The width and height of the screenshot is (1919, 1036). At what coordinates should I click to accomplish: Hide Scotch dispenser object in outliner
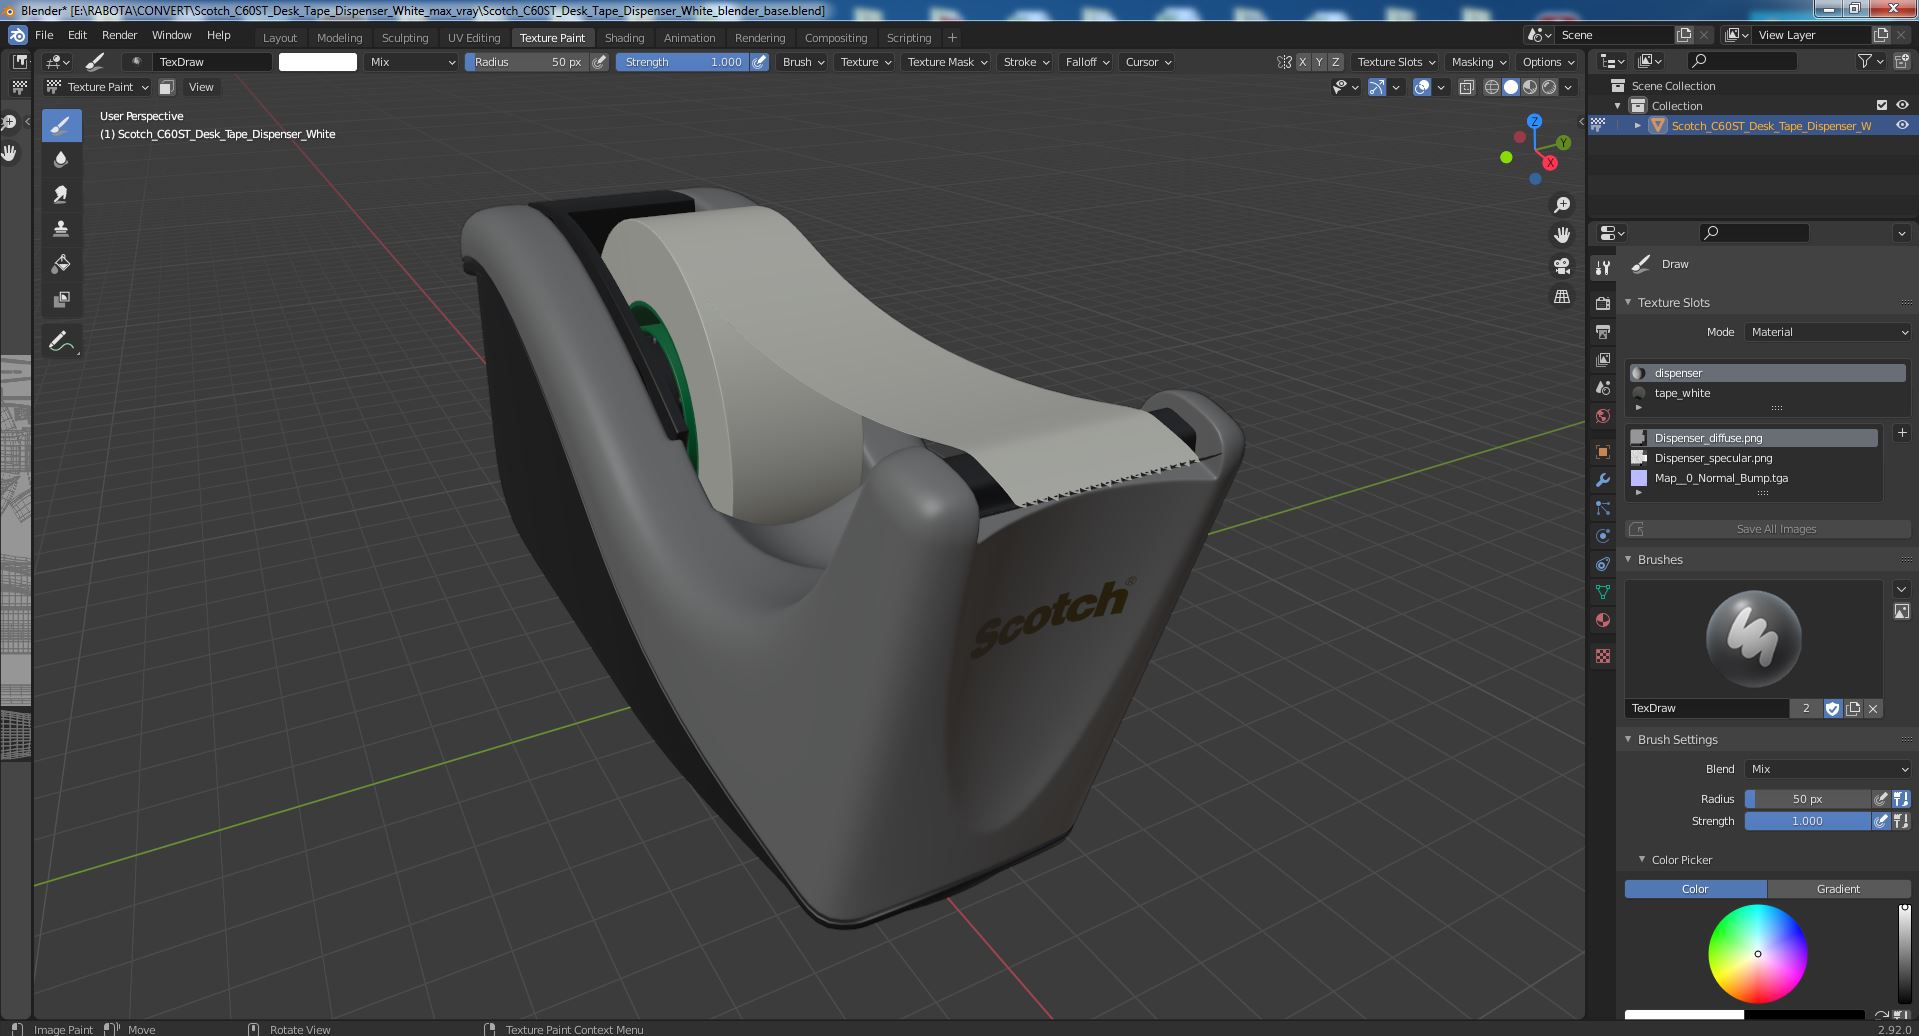1902,125
